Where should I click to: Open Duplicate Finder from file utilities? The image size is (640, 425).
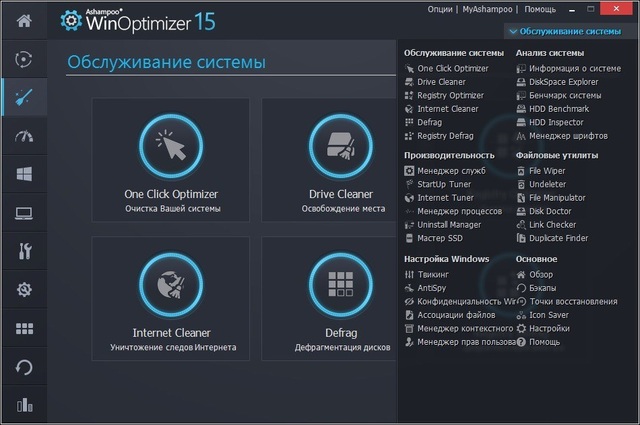click(x=558, y=238)
